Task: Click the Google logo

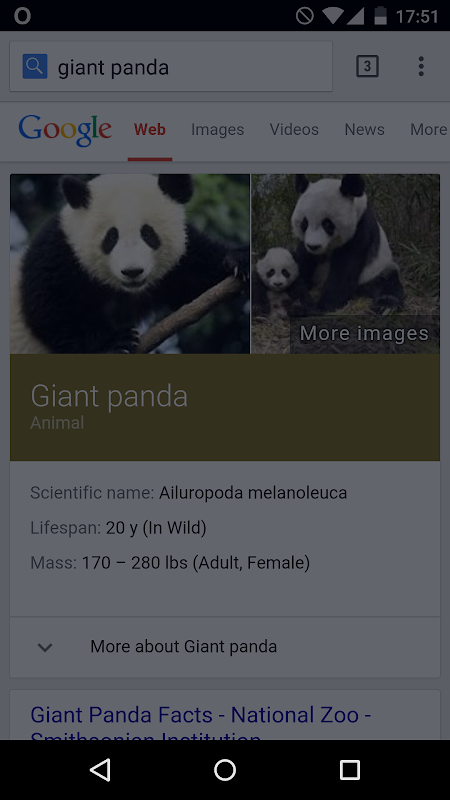Action: 65,131
